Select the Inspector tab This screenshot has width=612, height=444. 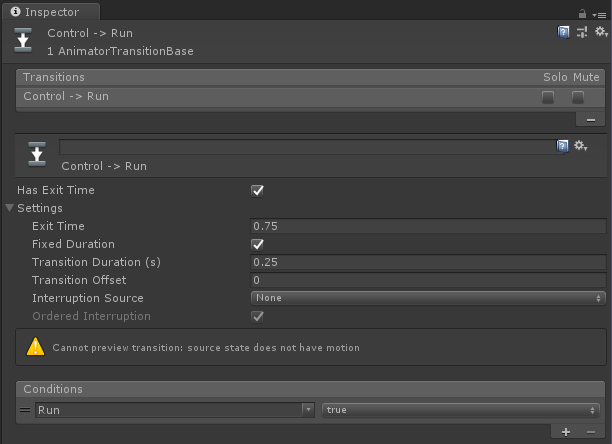[x=52, y=12]
